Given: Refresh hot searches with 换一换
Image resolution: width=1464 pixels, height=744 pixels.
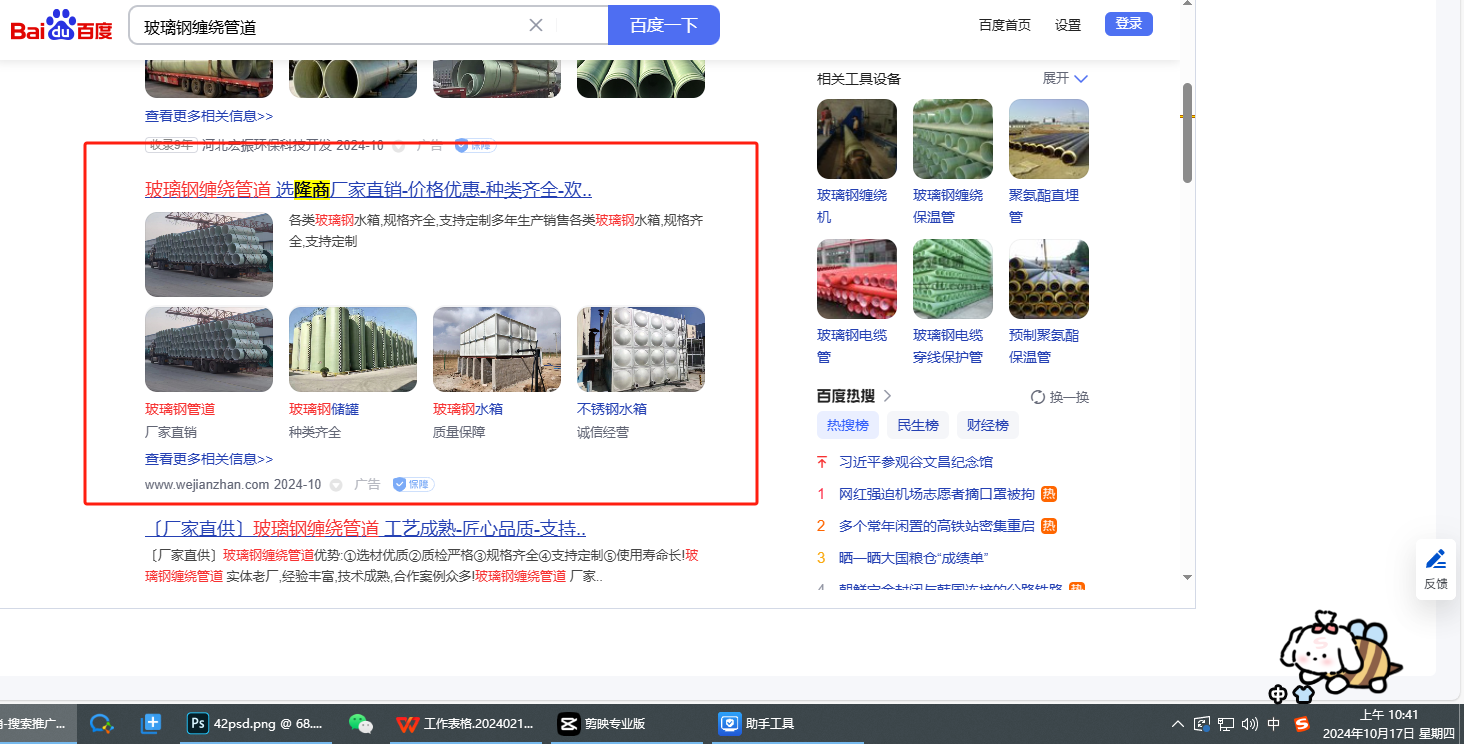Looking at the screenshot, I should coord(1060,397).
